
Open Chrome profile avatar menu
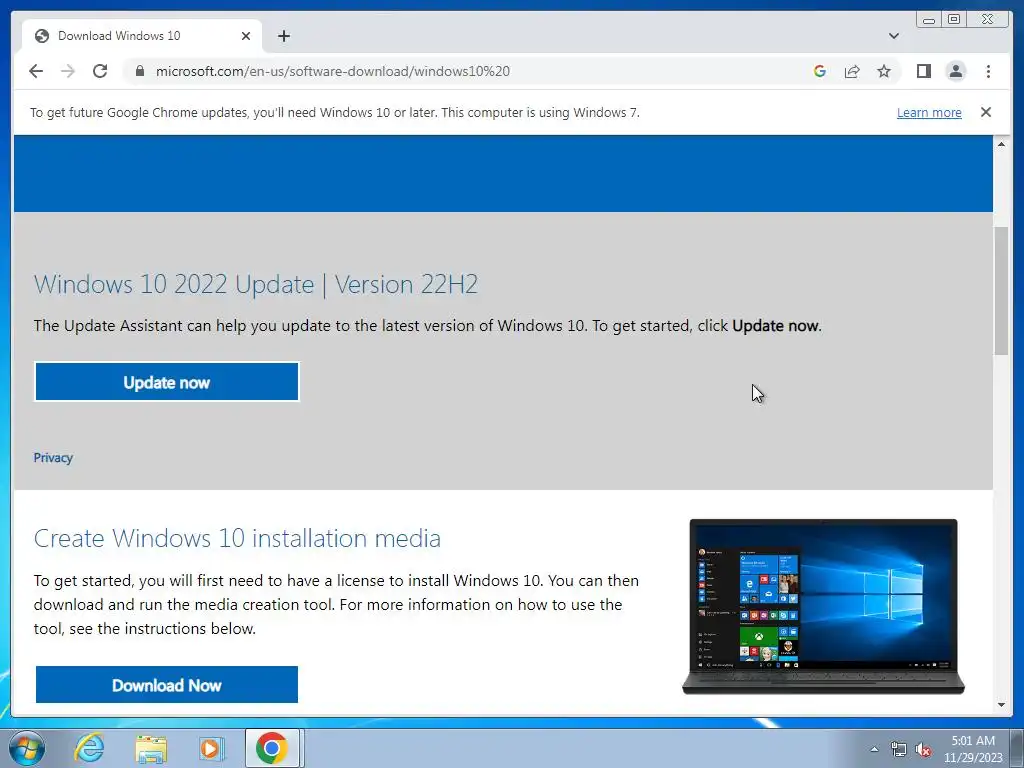955,71
